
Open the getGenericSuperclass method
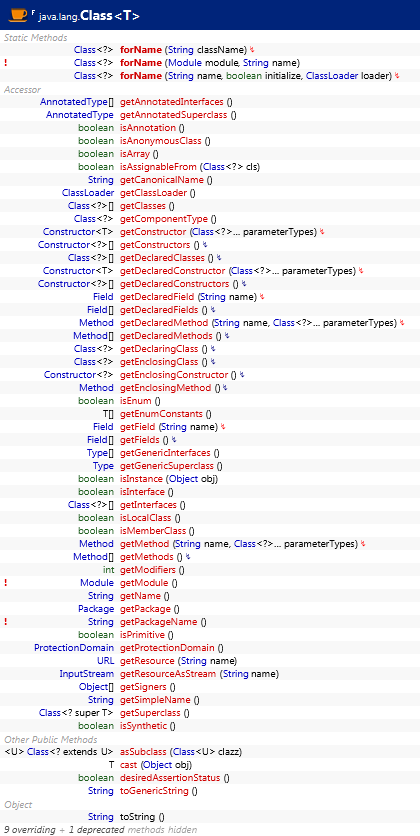pos(166,466)
